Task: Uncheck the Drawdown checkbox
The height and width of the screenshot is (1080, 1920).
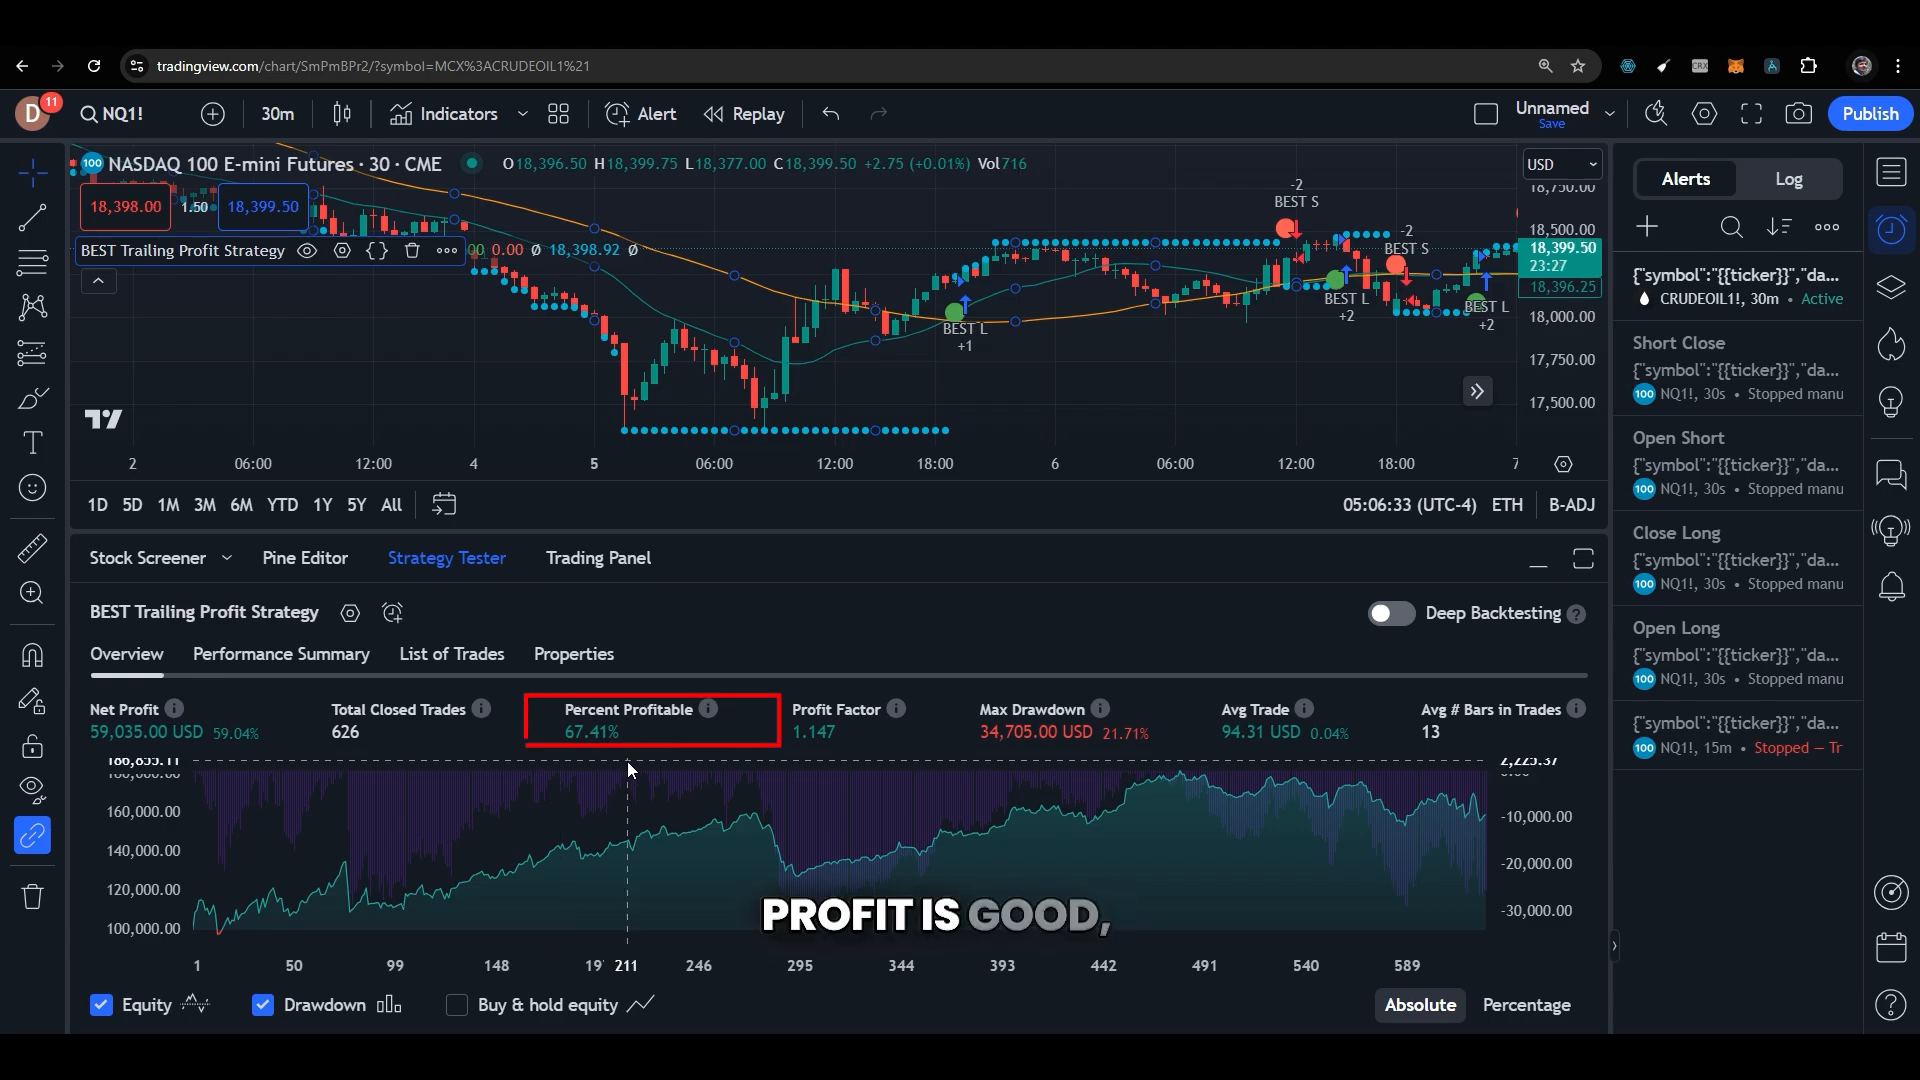Action: click(x=262, y=1005)
